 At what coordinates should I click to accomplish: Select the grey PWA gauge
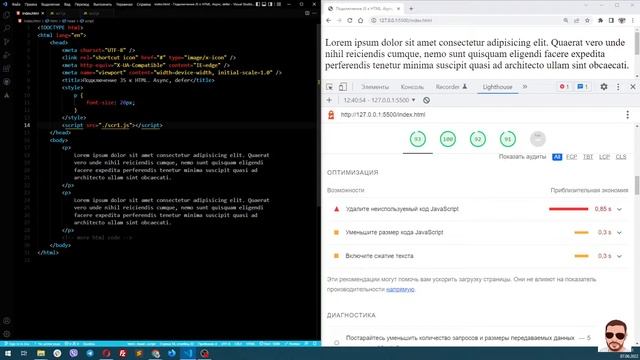[538, 139]
